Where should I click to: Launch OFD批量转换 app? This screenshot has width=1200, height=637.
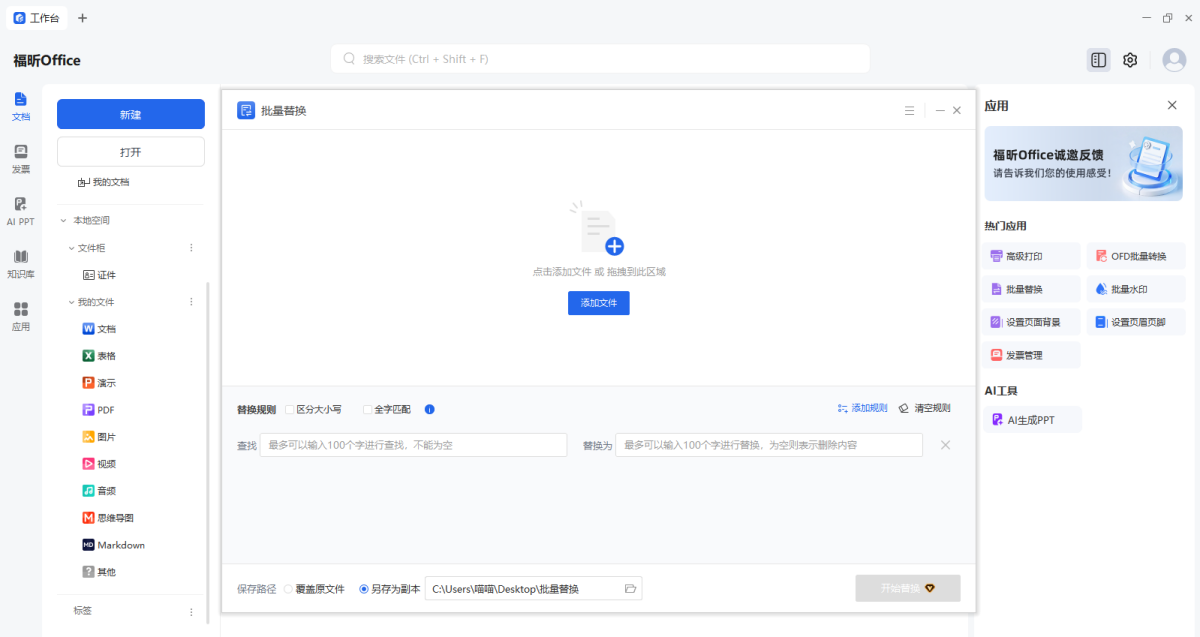click(x=1136, y=256)
